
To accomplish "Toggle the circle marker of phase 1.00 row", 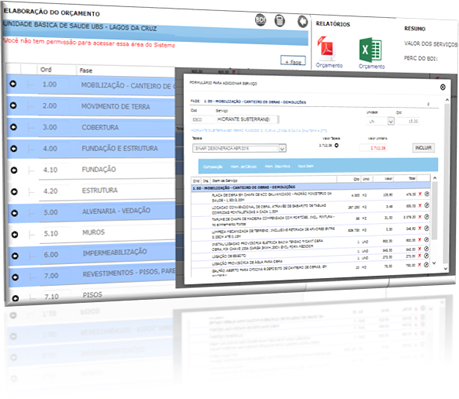I will click(x=13, y=84).
